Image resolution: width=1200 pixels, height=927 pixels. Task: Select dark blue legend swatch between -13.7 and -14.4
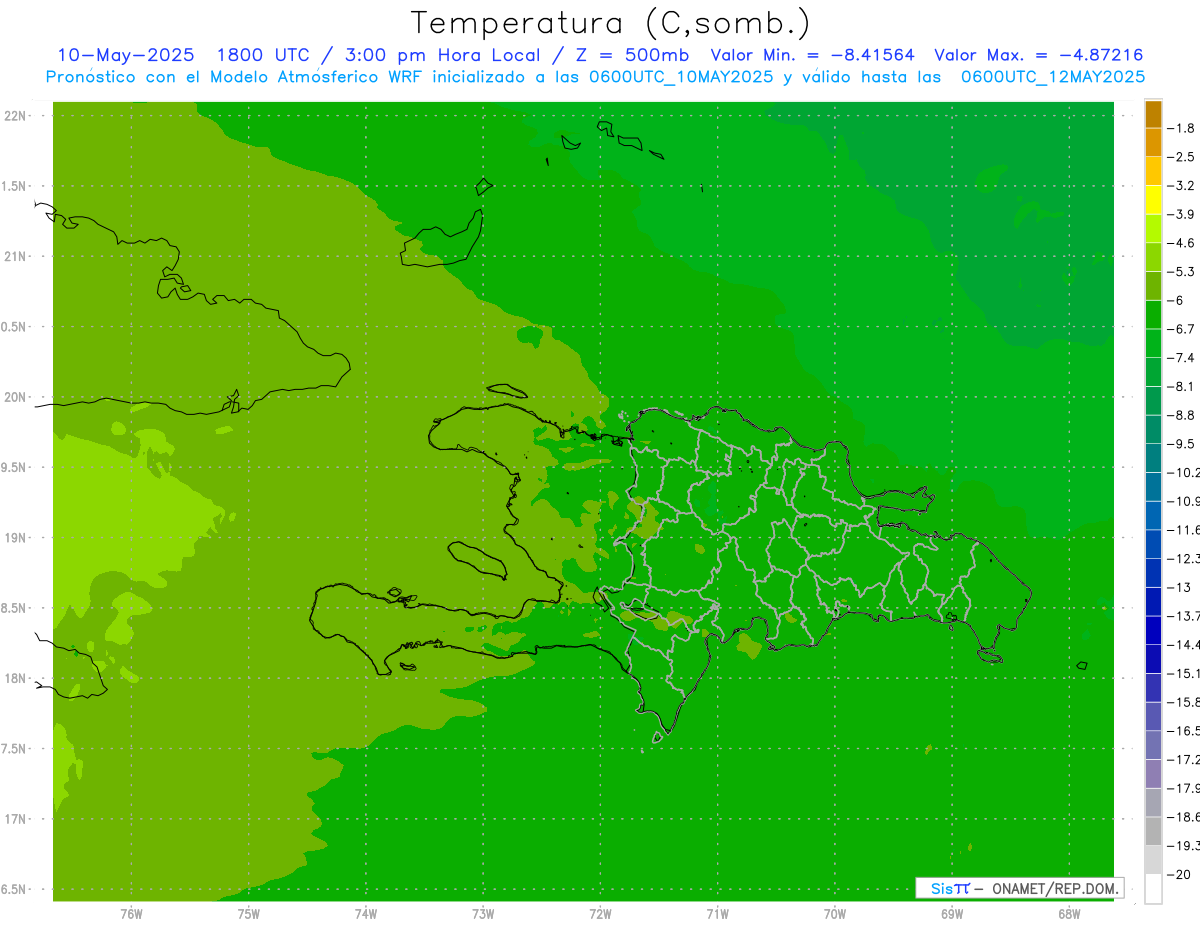1153,630
